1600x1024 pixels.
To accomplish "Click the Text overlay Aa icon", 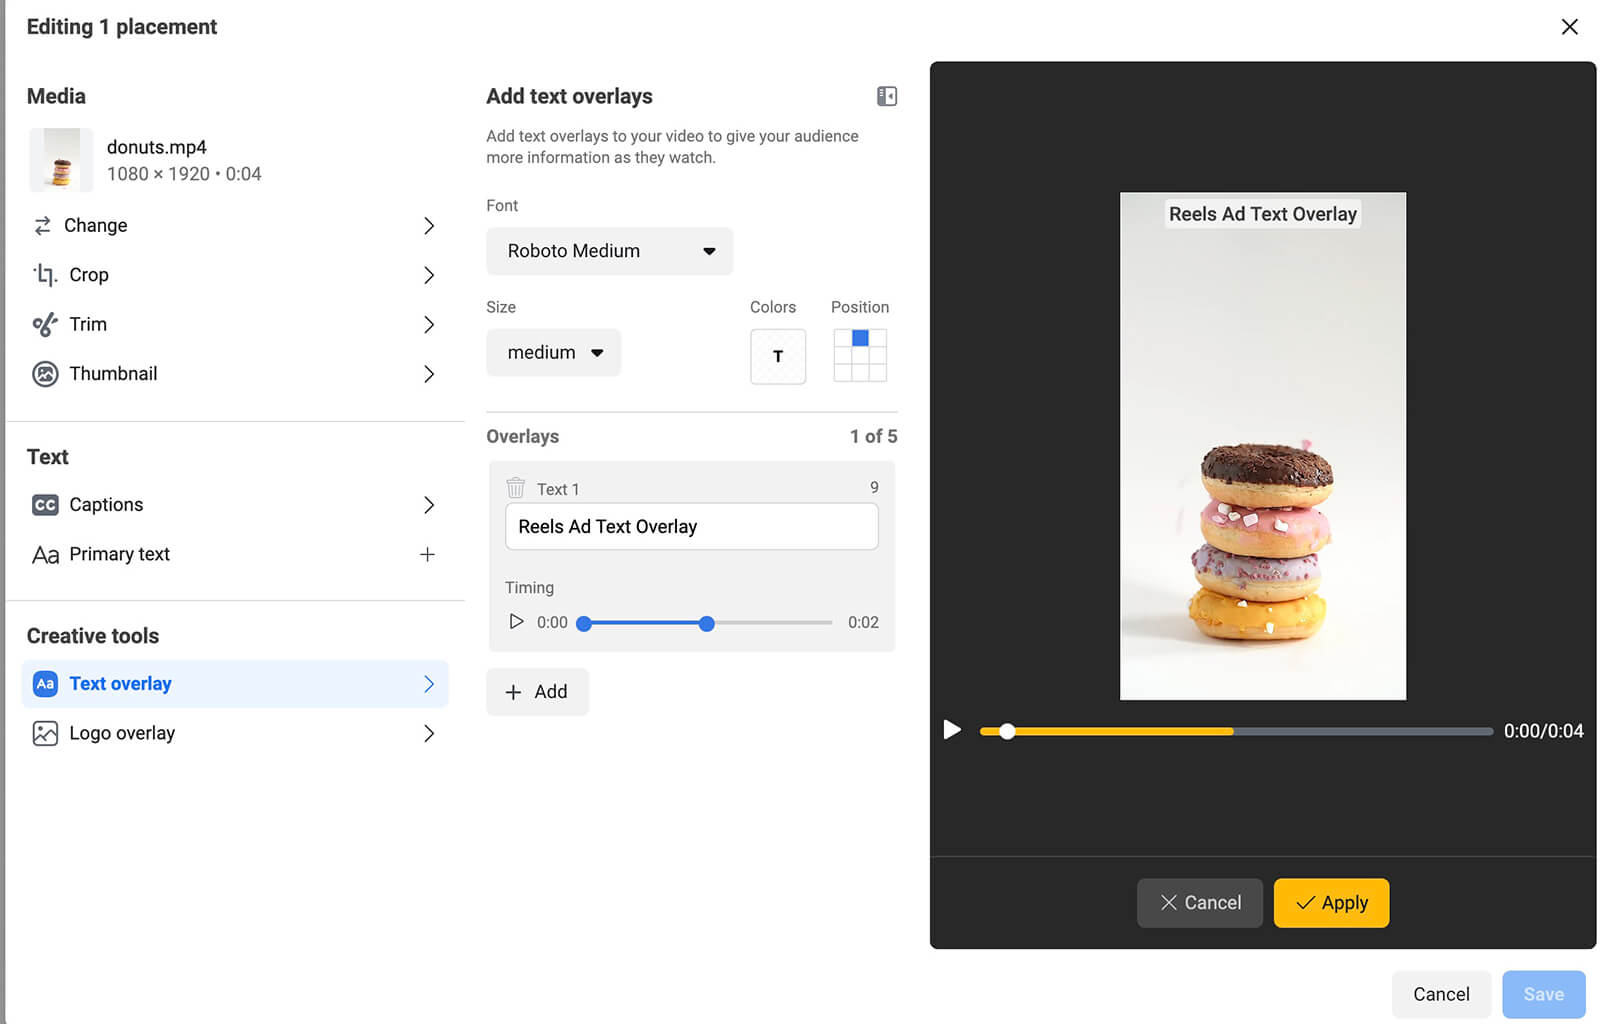I will pos(45,684).
